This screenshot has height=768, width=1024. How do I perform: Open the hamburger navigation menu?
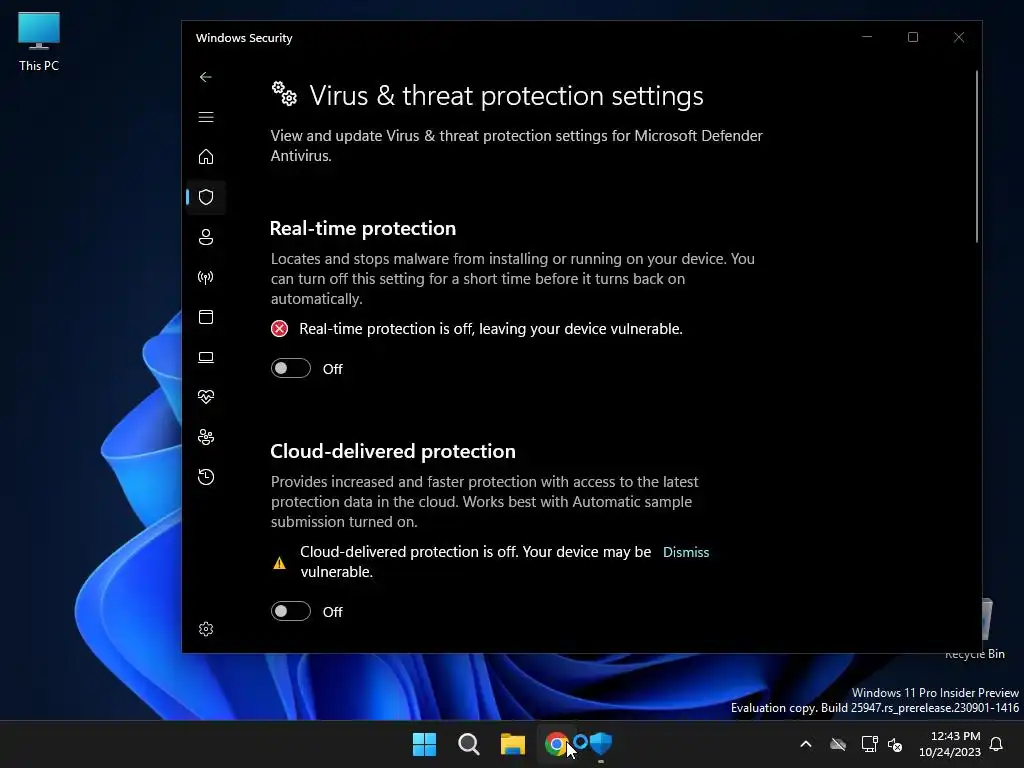206,117
